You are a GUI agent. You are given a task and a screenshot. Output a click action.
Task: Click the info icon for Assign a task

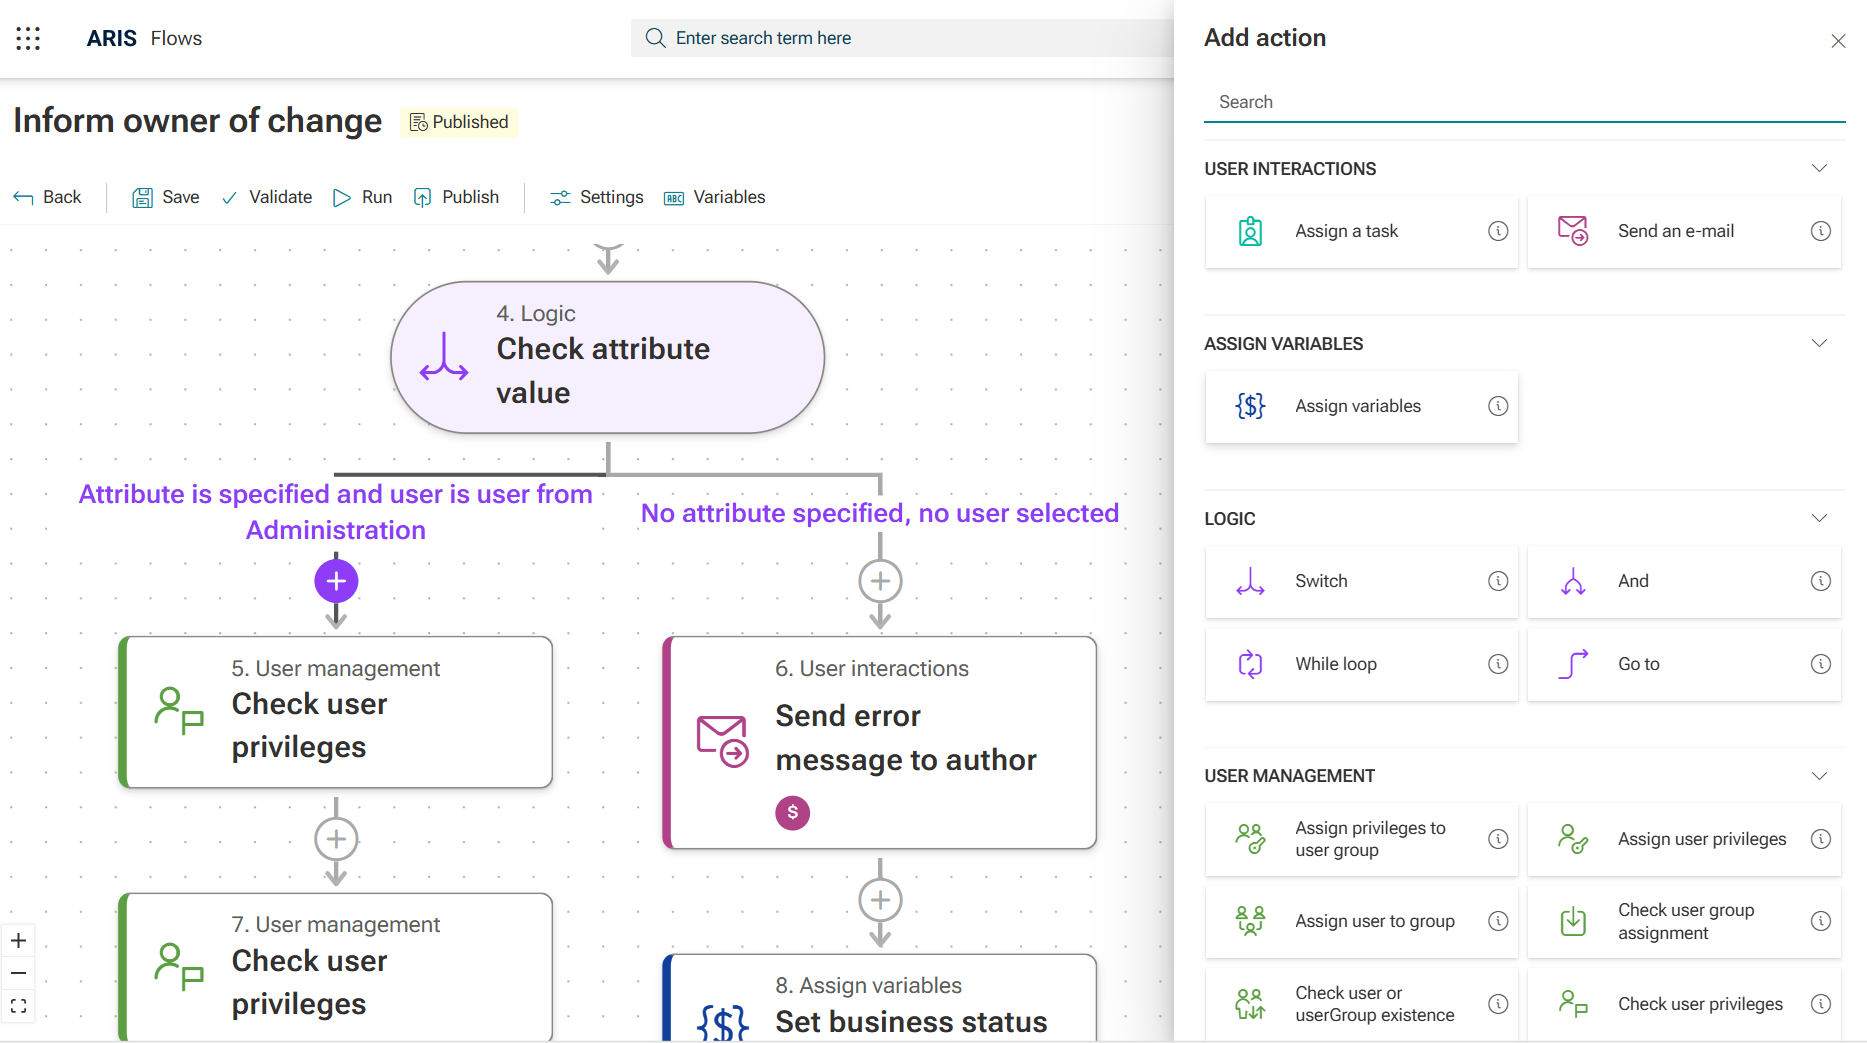tap(1497, 231)
